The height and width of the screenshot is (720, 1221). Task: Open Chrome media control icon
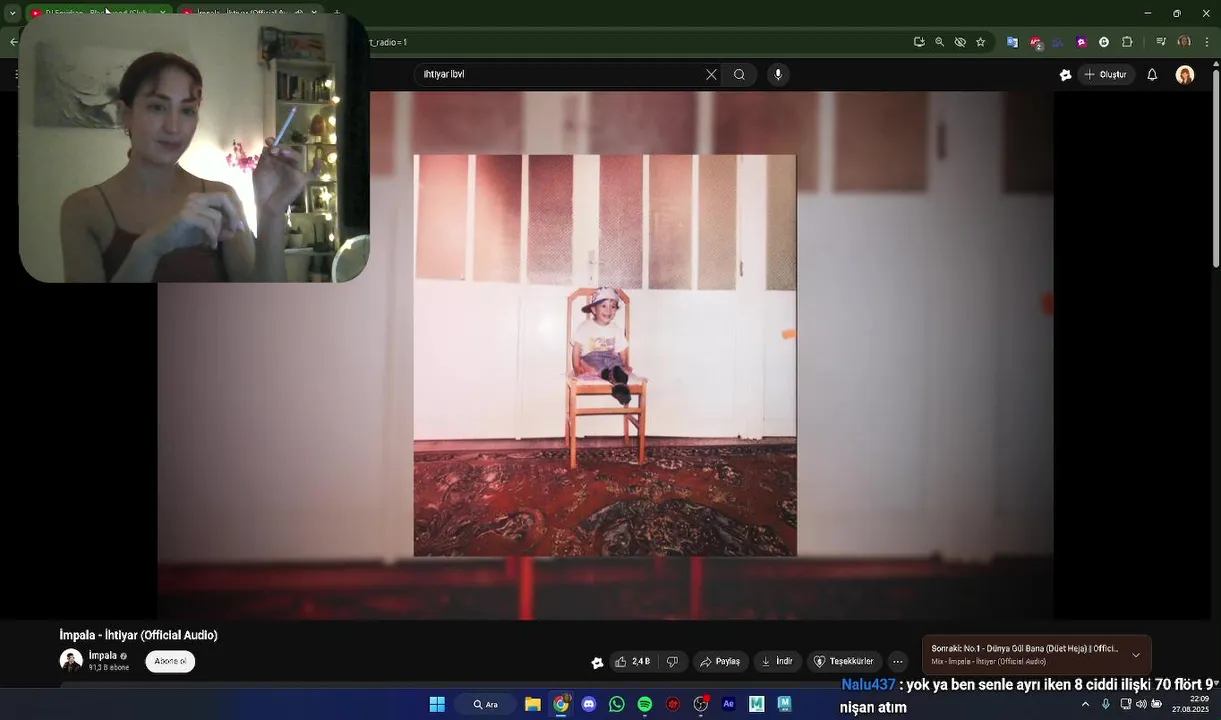[x=1161, y=42]
